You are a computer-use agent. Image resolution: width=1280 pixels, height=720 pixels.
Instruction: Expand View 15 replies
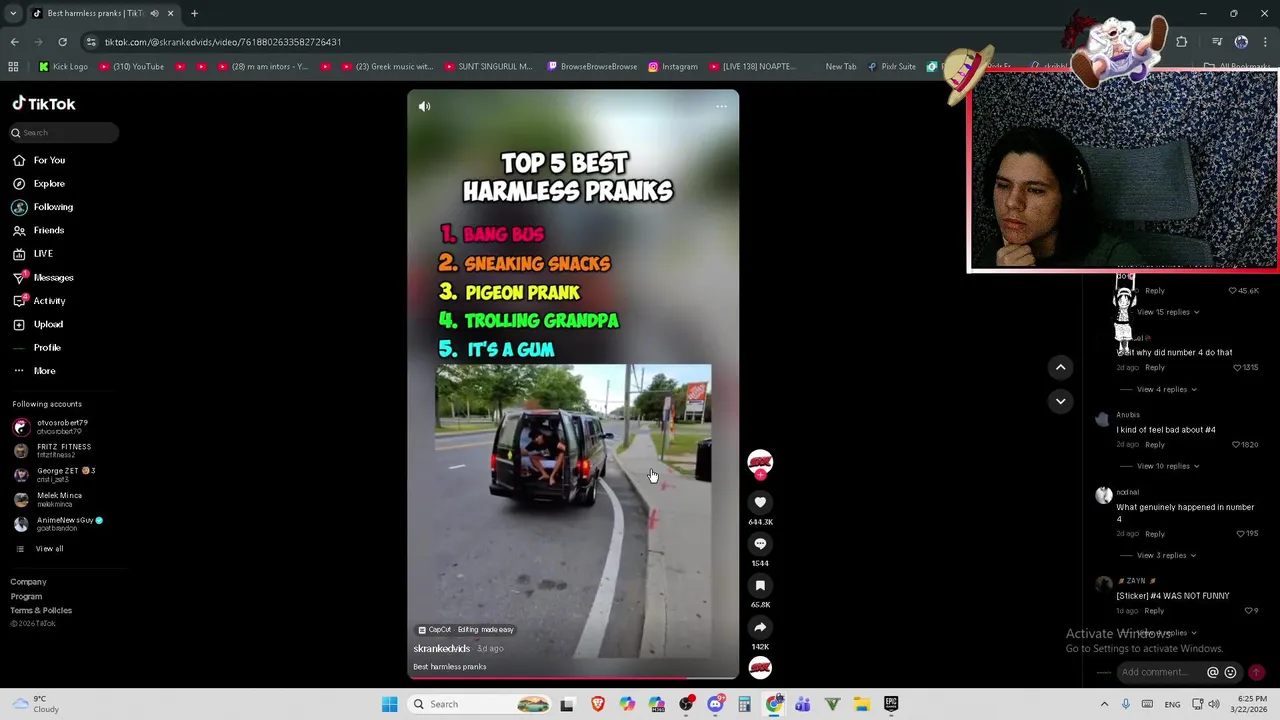(1167, 312)
